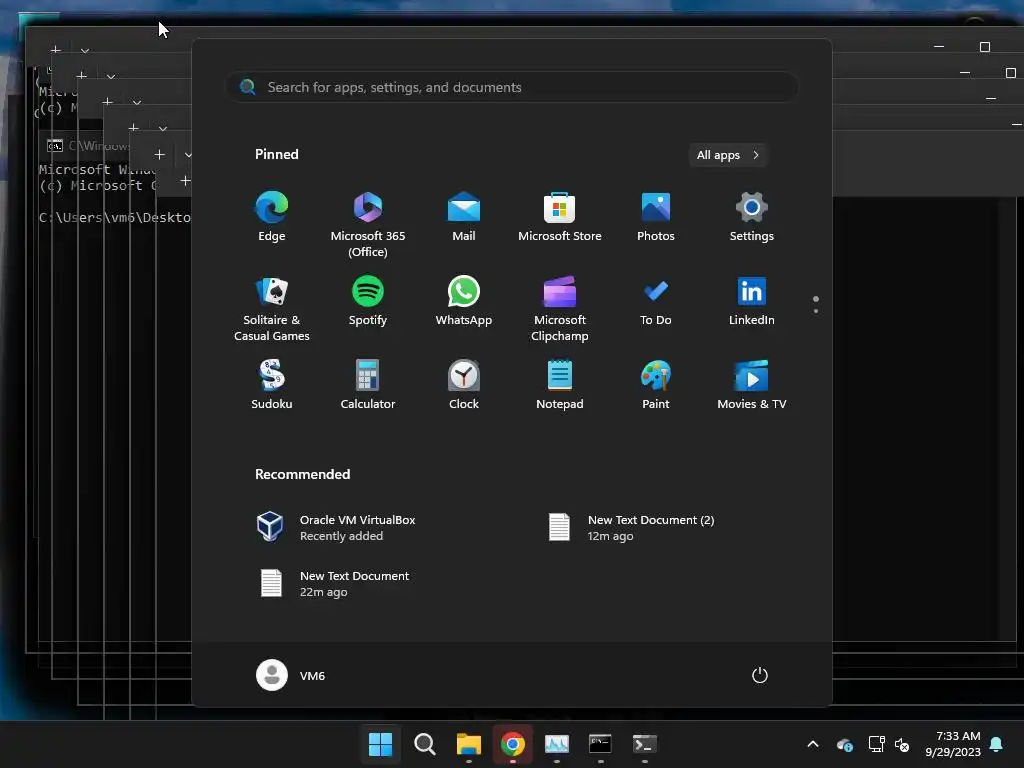Select the C:\Windows Terminal tab
1024x768 pixels.
pos(87,146)
